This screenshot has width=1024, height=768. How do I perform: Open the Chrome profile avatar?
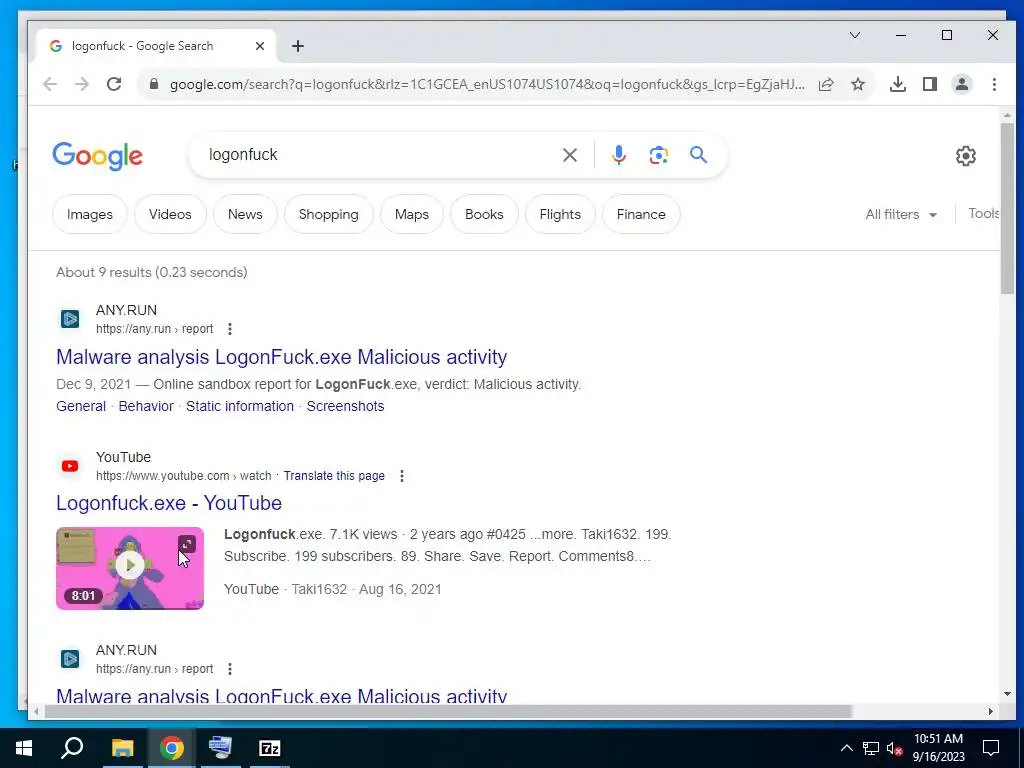962,84
